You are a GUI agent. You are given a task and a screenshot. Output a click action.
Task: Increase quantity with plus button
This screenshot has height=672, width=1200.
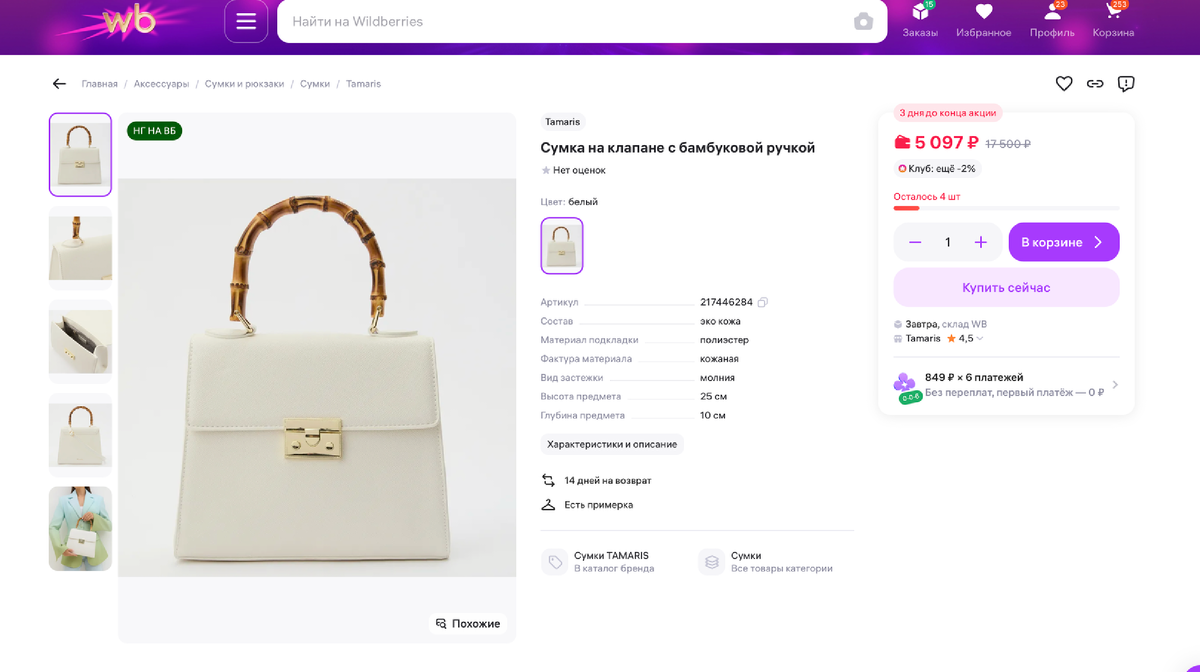click(x=981, y=242)
